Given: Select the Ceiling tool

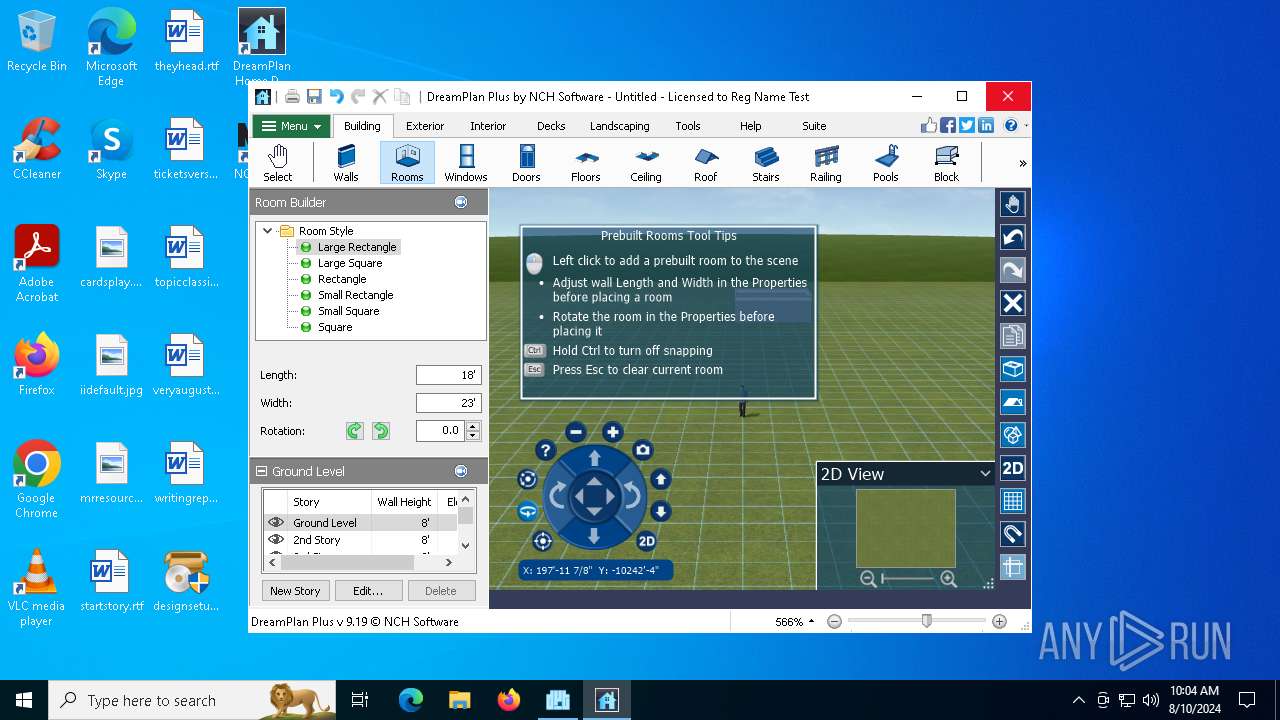Looking at the screenshot, I should coord(646,163).
